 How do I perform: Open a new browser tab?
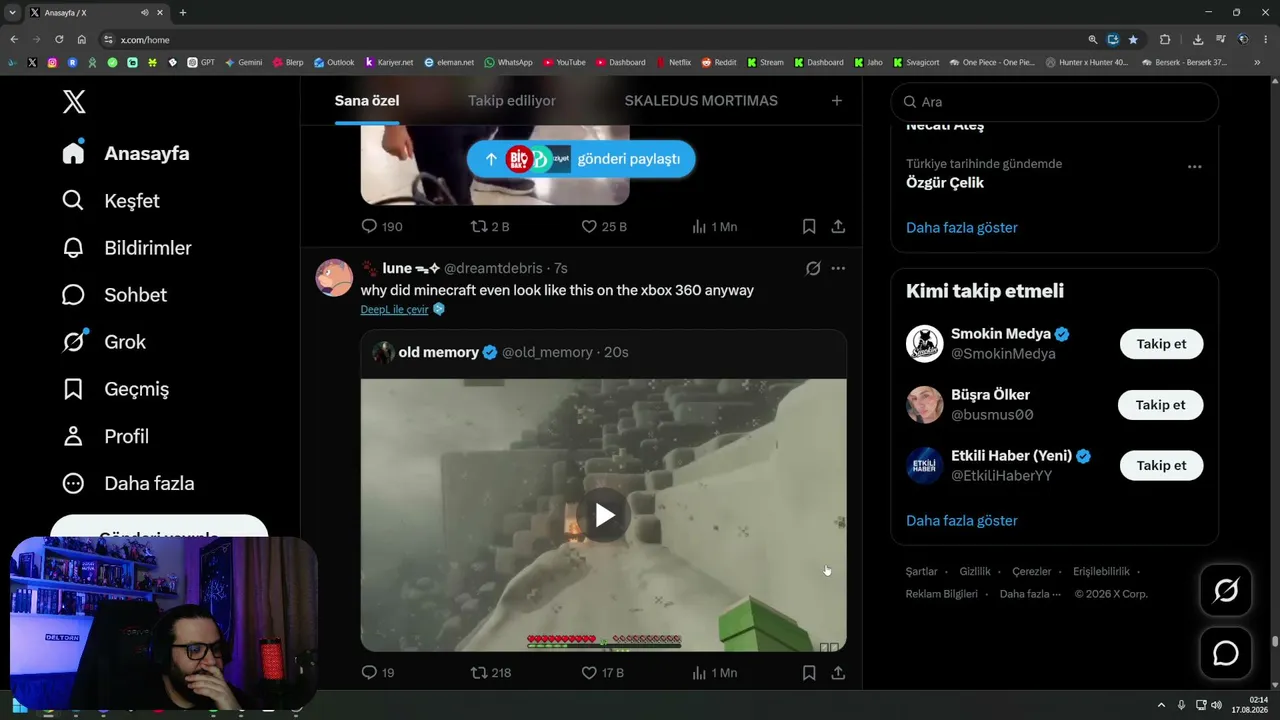(x=182, y=13)
